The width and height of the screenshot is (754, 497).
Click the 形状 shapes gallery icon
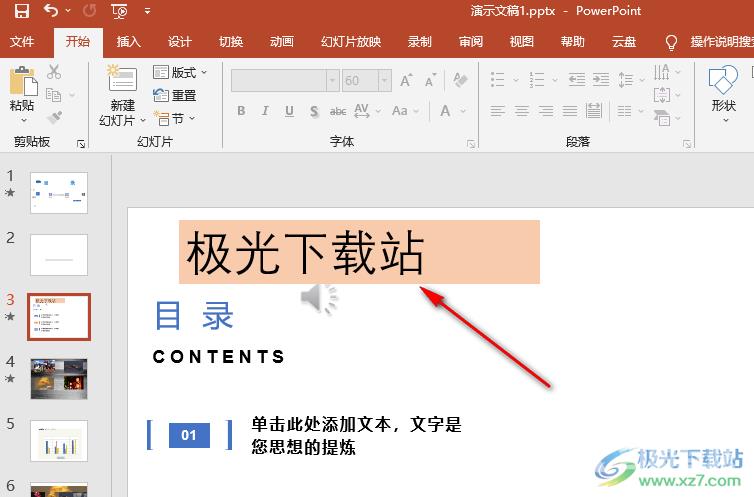click(x=723, y=80)
